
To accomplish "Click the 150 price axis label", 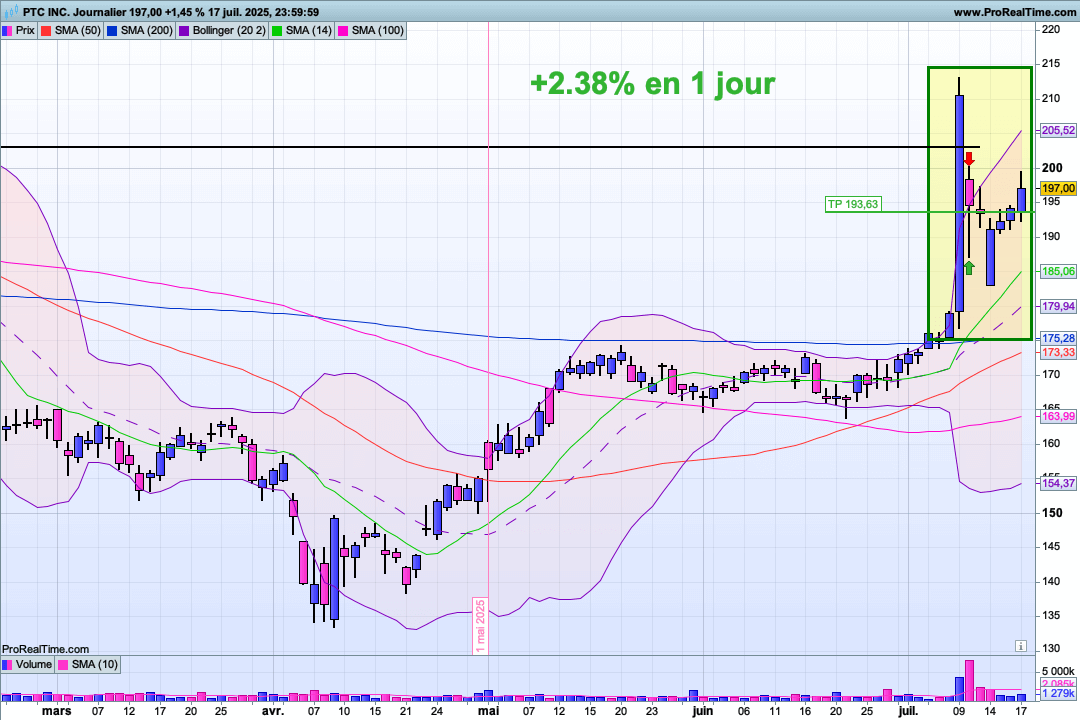I will point(1052,513).
